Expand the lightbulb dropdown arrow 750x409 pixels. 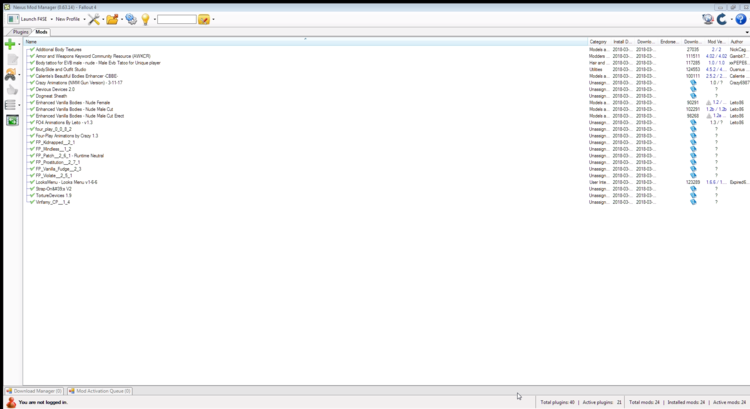coord(154,20)
